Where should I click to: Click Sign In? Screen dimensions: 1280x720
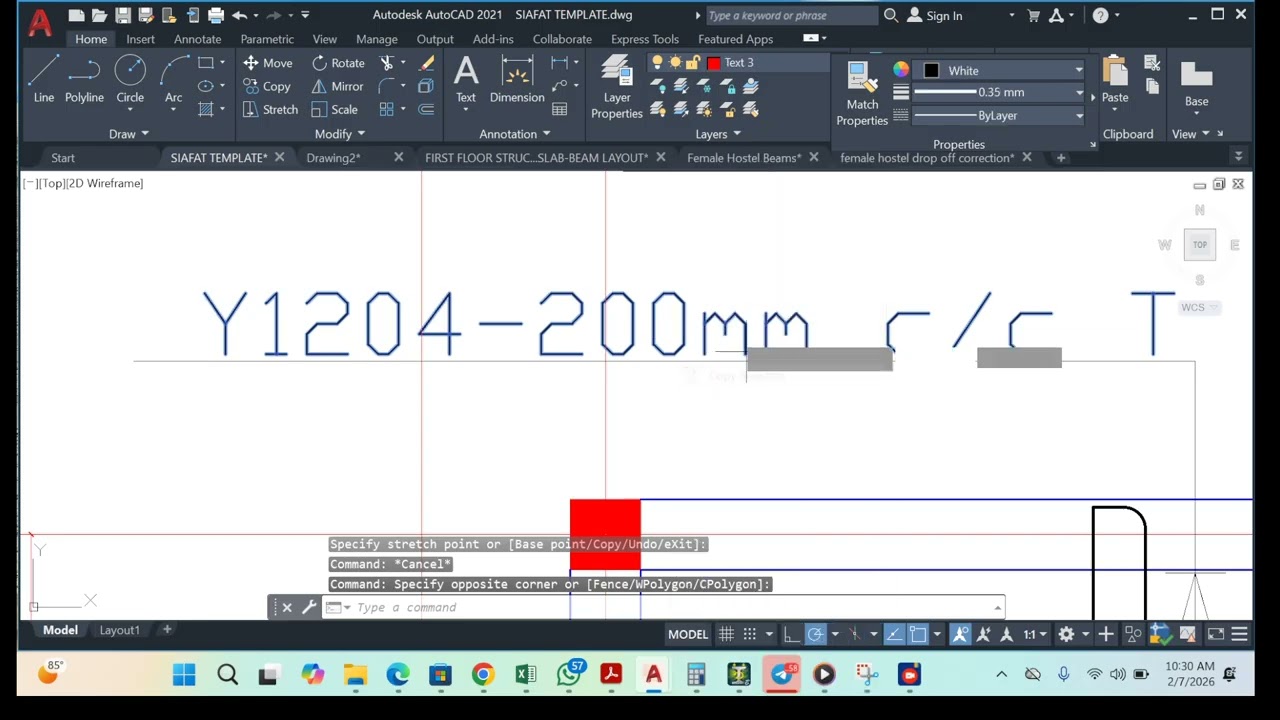(944, 15)
